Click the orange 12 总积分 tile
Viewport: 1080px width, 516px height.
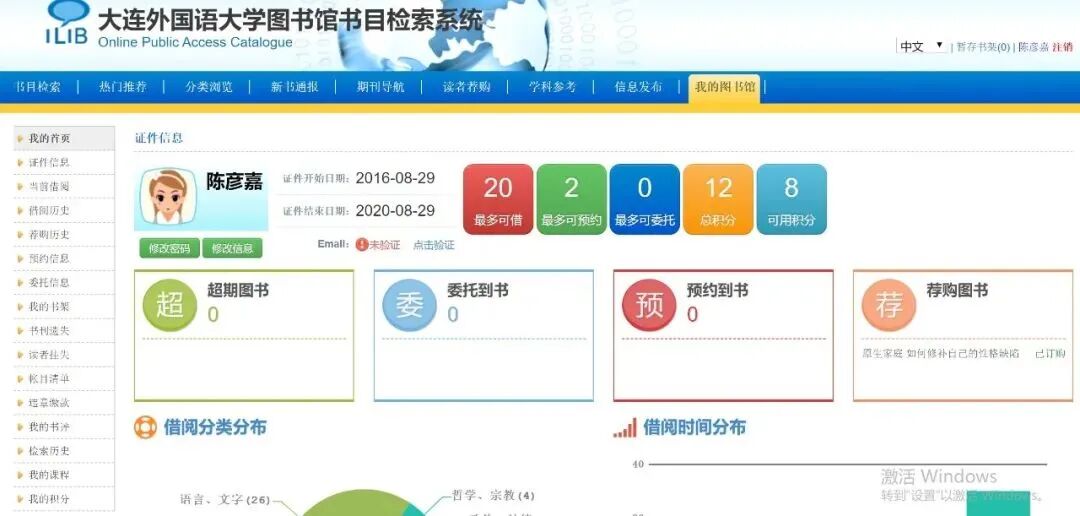(x=718, y=199)
